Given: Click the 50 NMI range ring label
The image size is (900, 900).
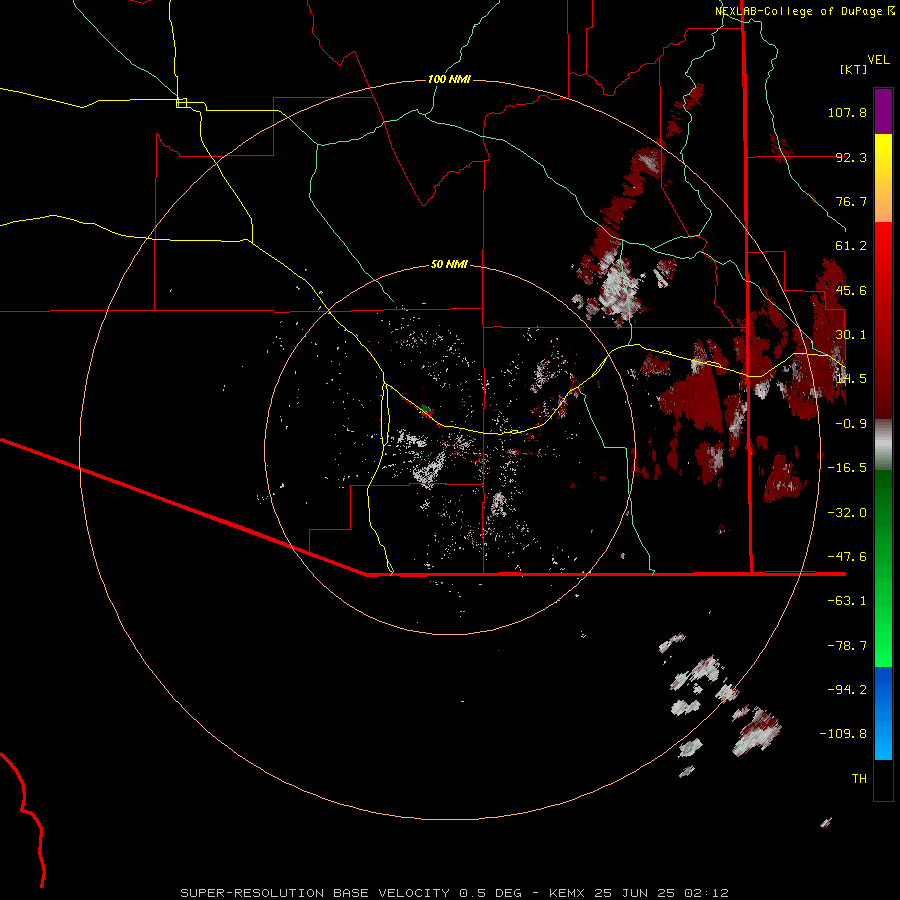Looking at the screenshot, I should tap(449, 265).
